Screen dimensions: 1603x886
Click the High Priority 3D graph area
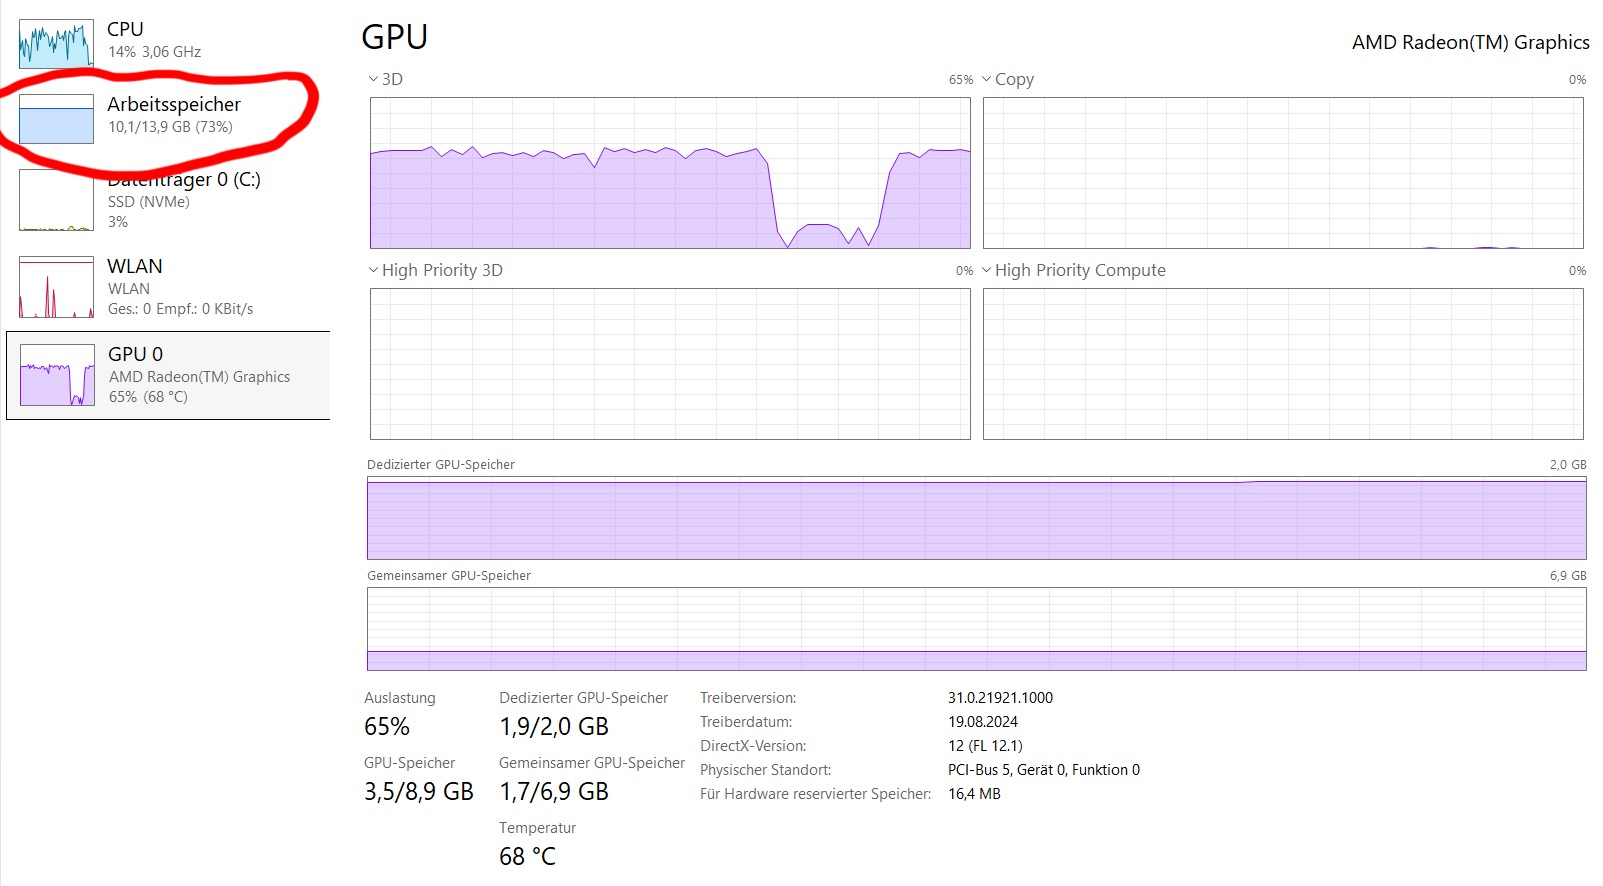coord(670,364)
